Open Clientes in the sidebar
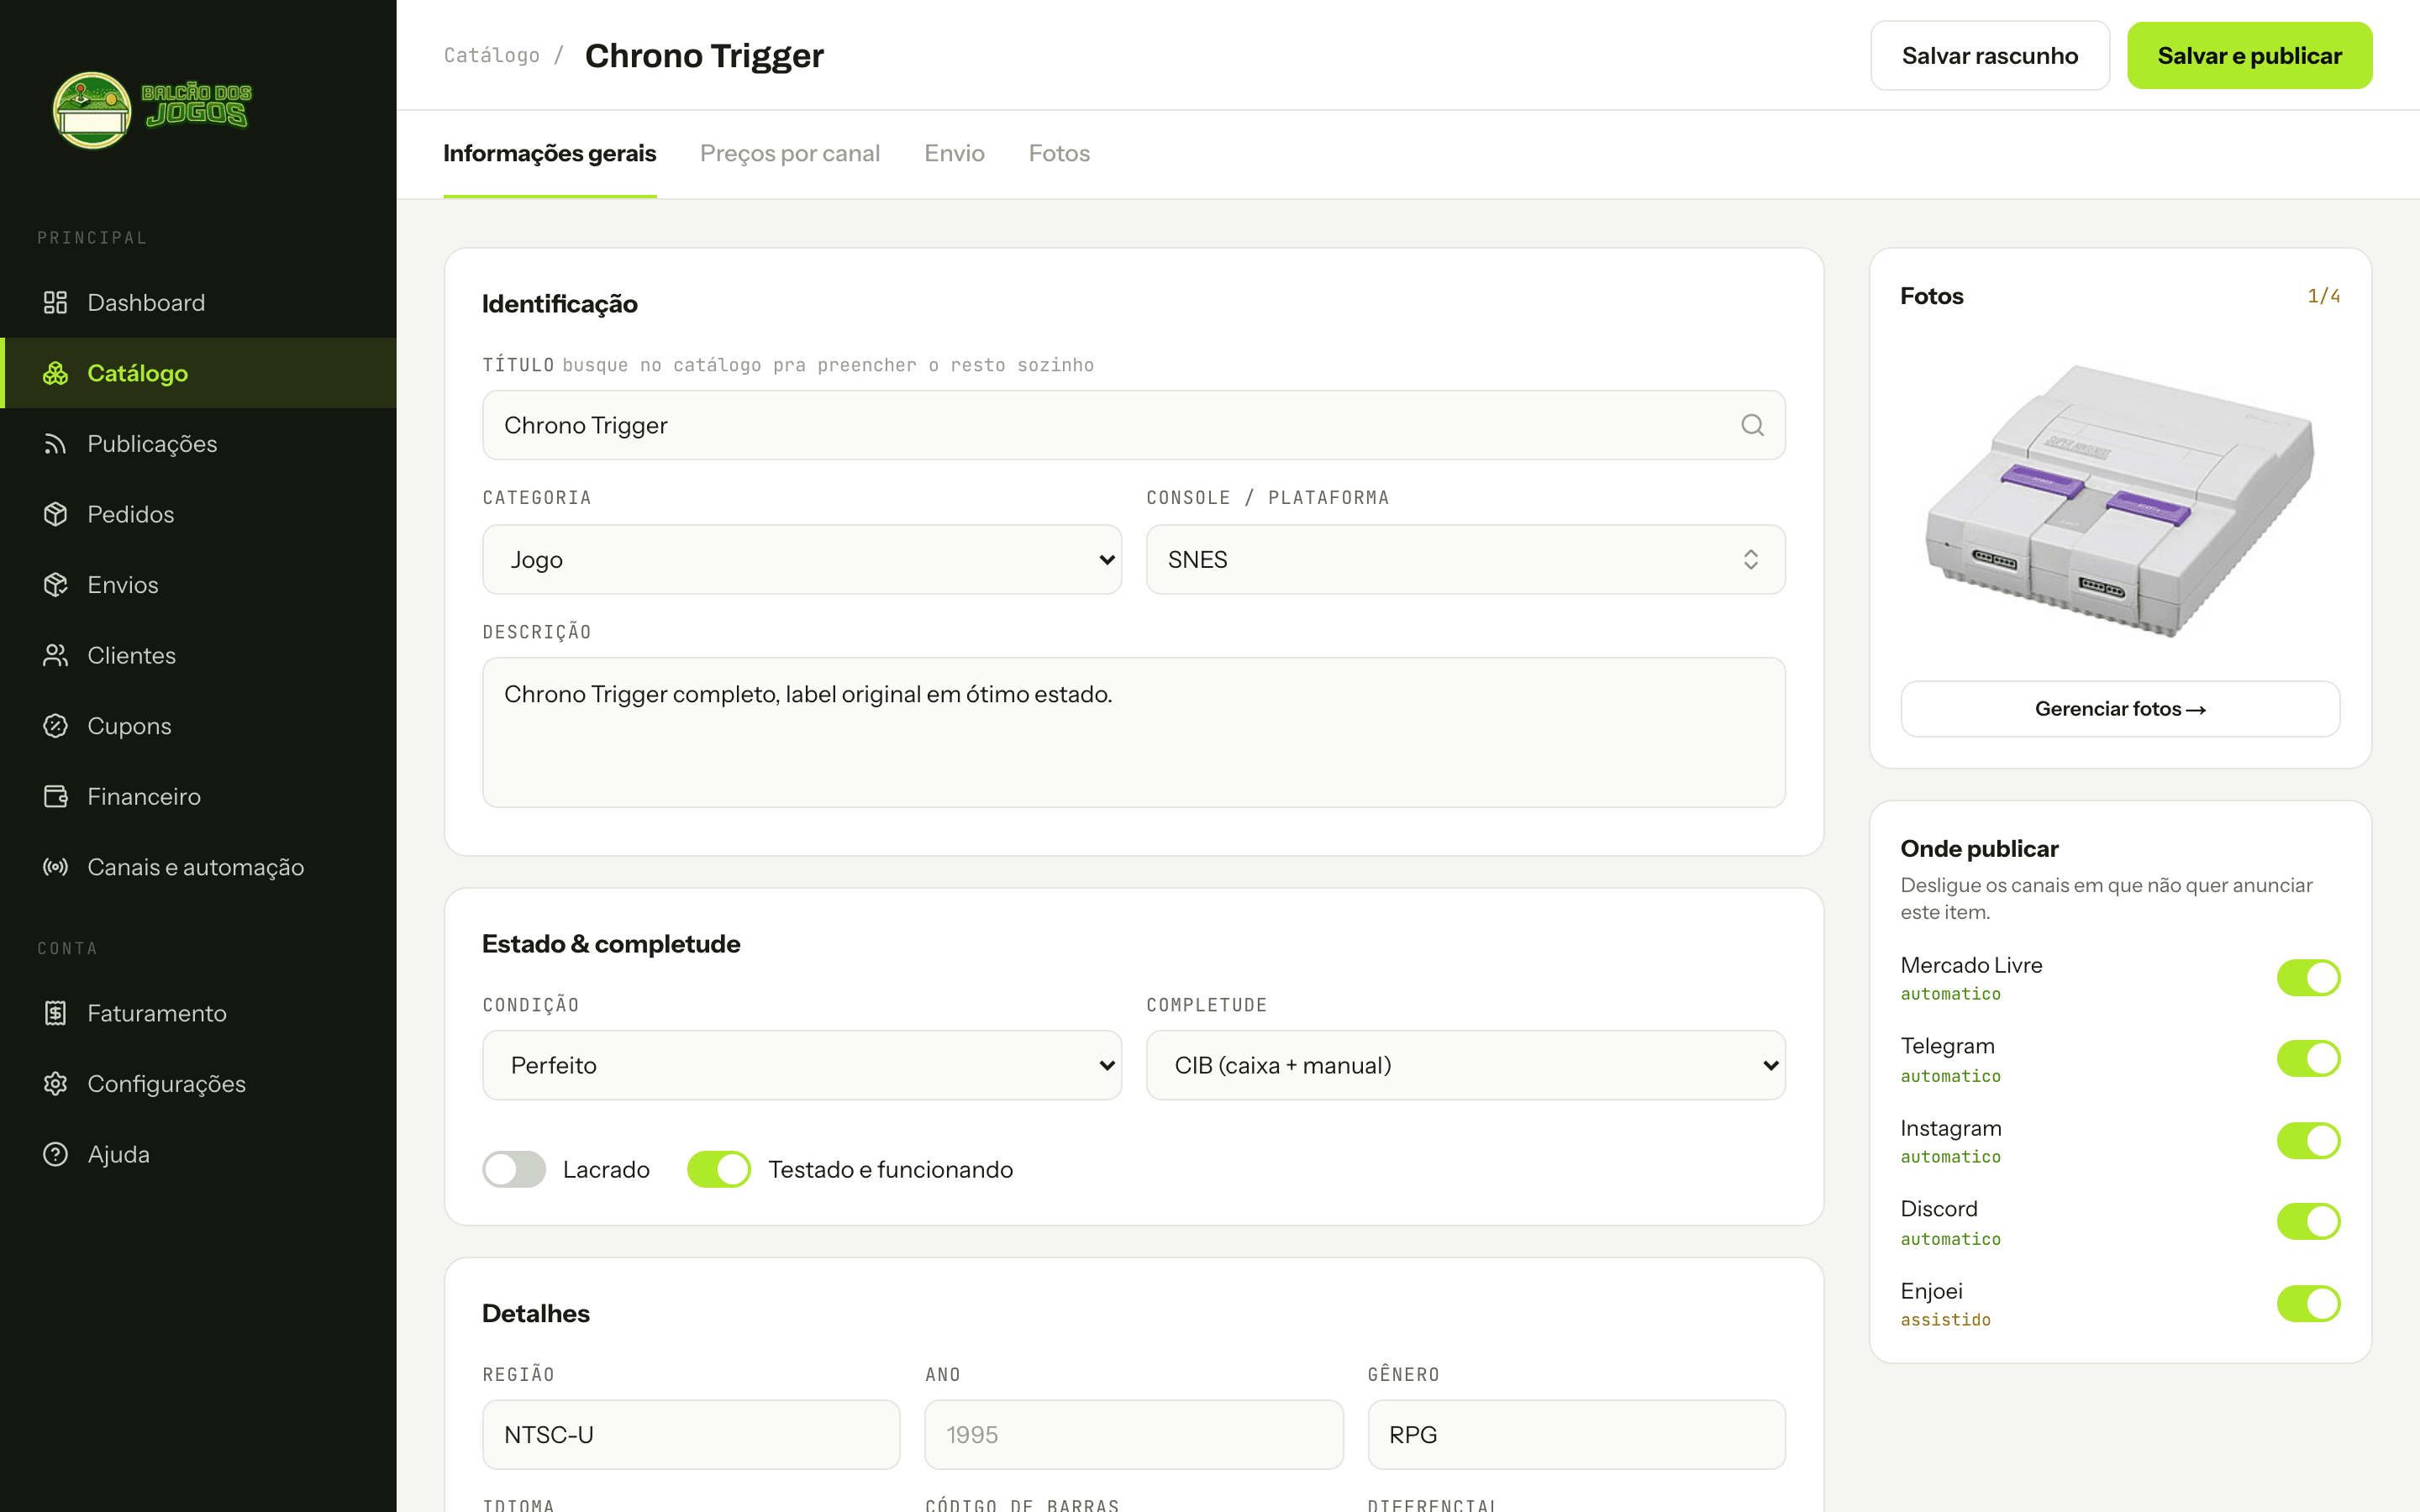The image size is (2420, 1512). (198, 655)
